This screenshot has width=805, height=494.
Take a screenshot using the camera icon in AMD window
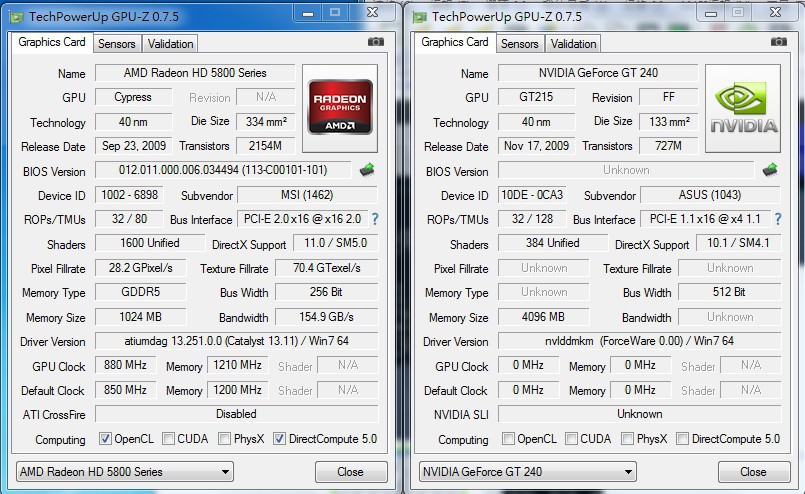pyautogui.click(x=376, y=42)
